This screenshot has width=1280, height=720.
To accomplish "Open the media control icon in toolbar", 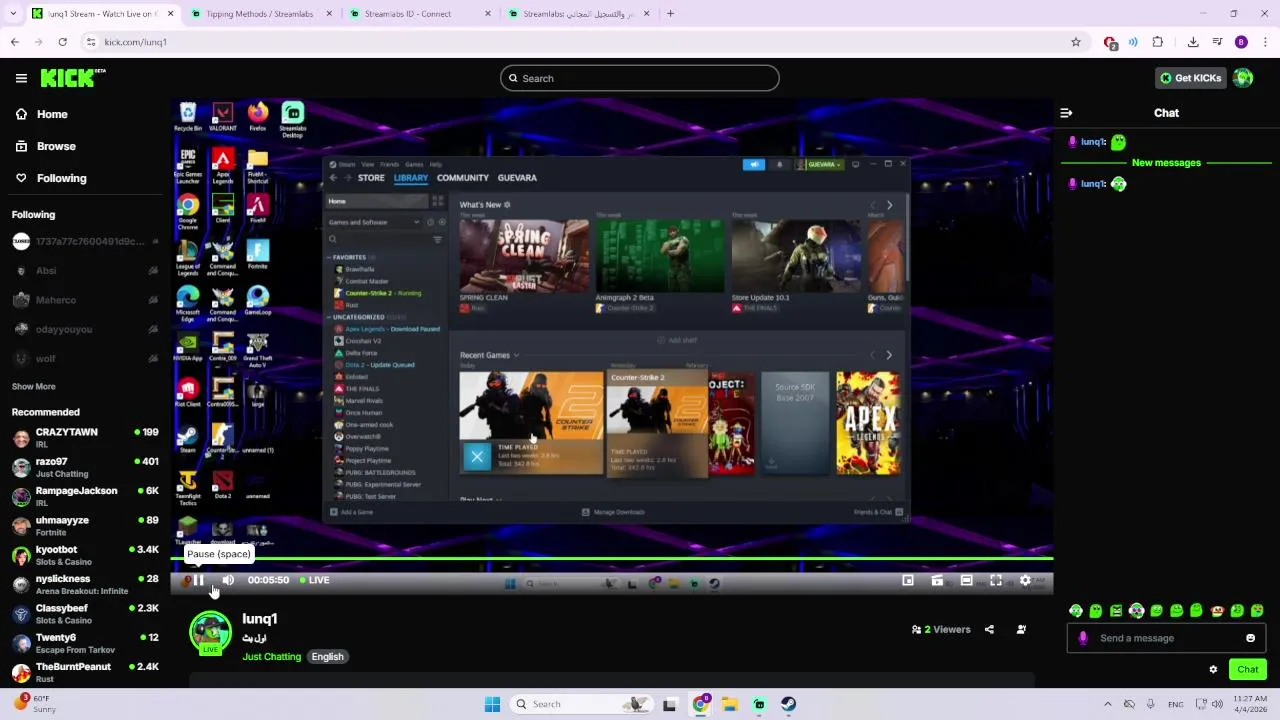I will coord(1217,42).
